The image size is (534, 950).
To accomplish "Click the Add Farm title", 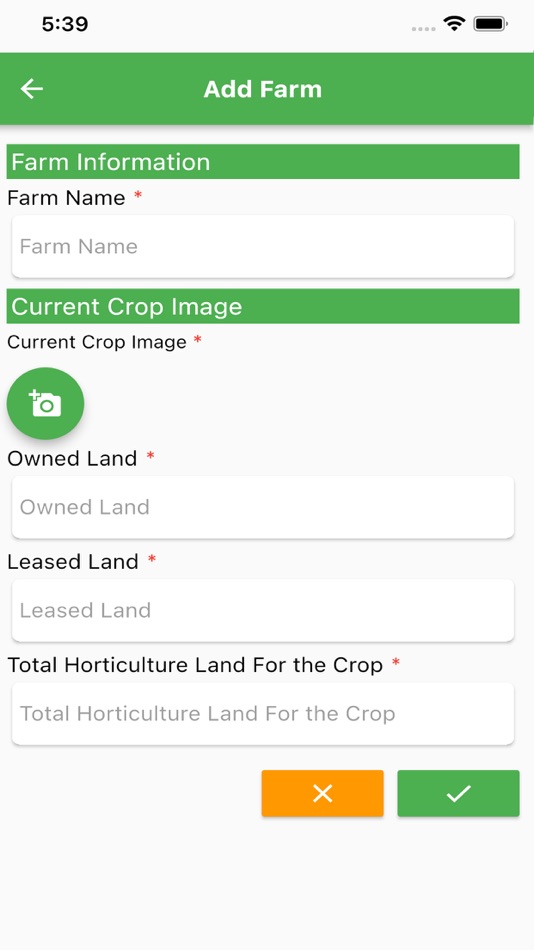I will 262,89.
